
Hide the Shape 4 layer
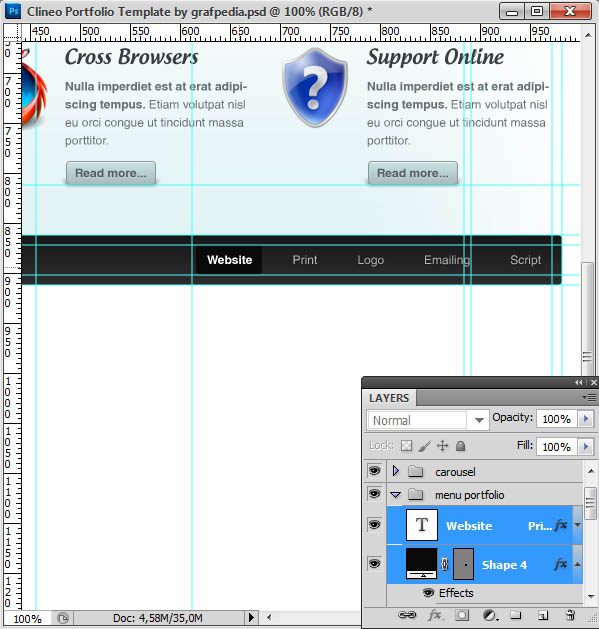374,564
